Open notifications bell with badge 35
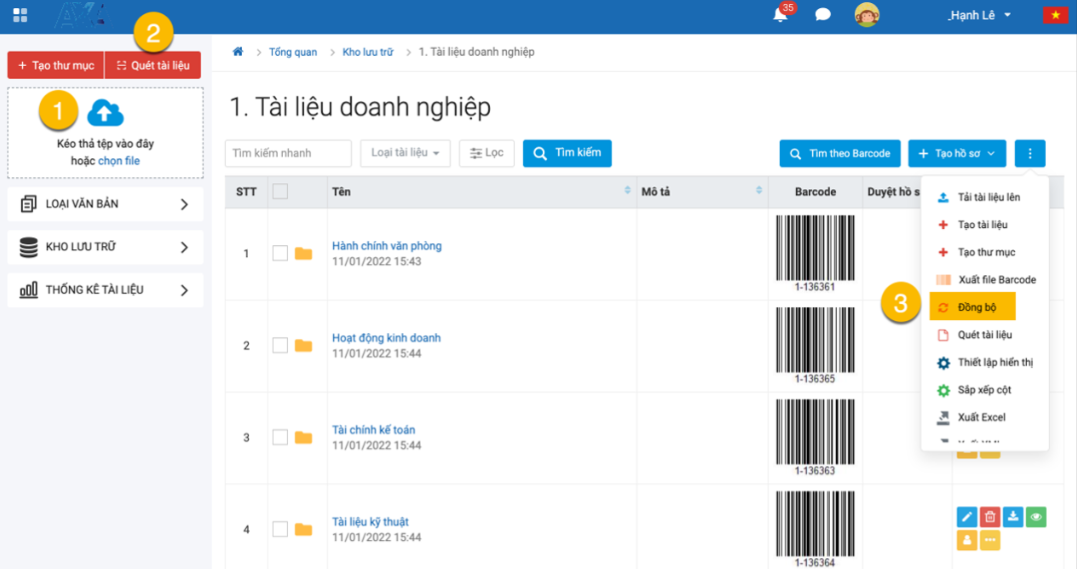Viewport: 1077px width, 569px height. pos(782,13)
